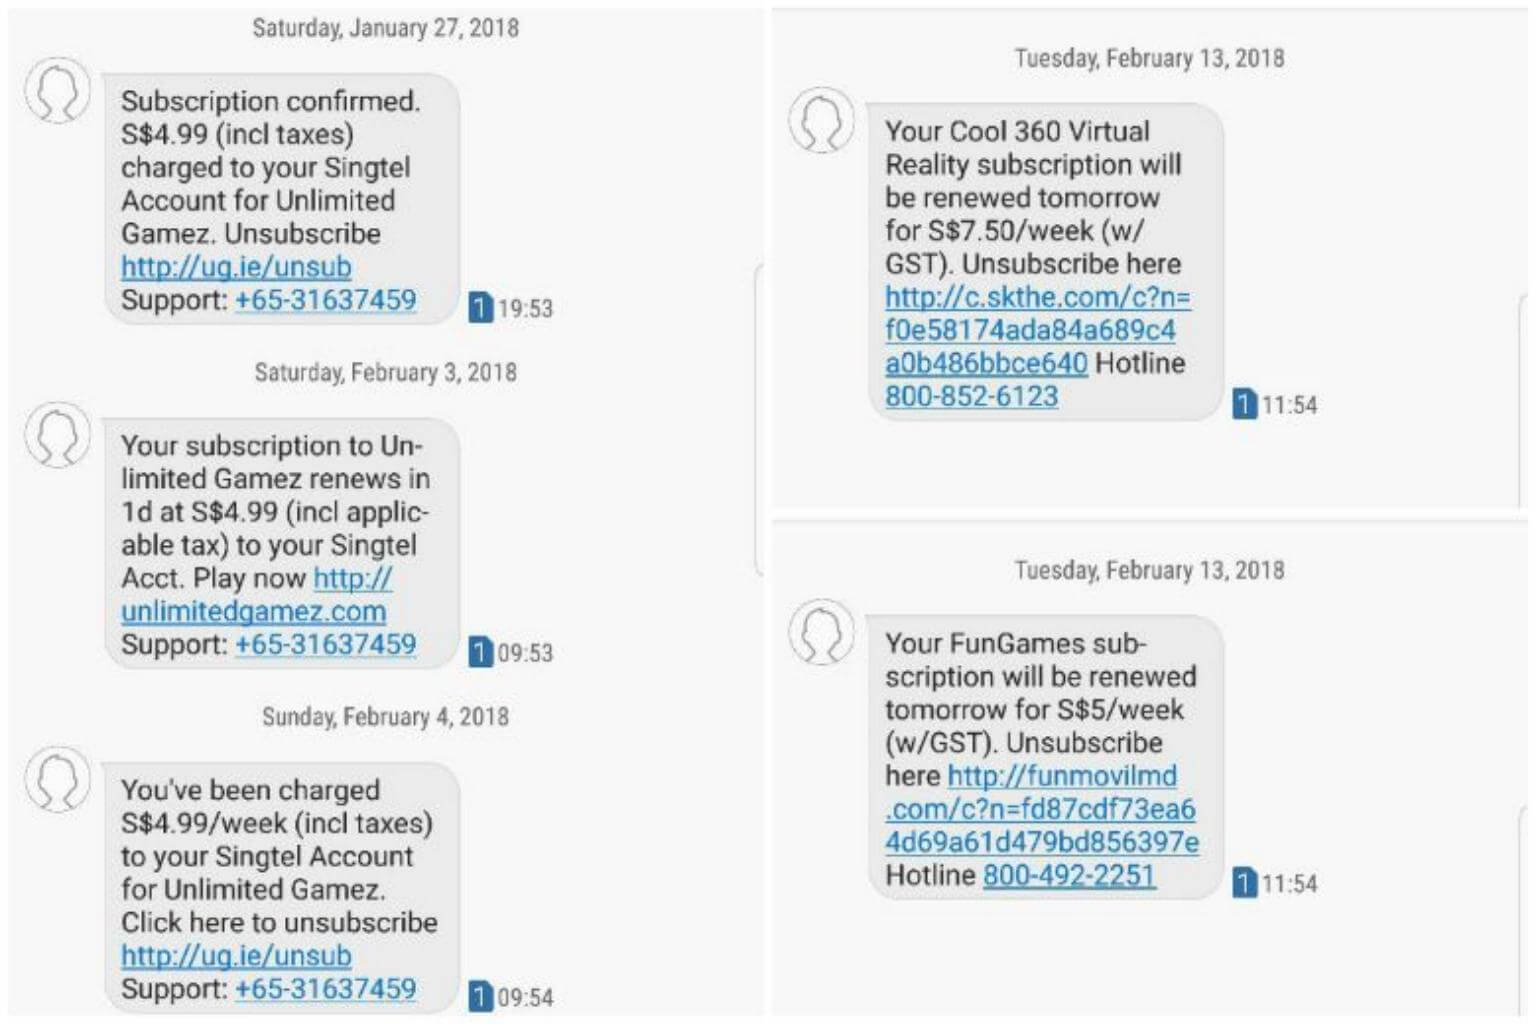Call hotline 800-852-6123
This screenshot has width=1536, height=1024.
(971, 396)
